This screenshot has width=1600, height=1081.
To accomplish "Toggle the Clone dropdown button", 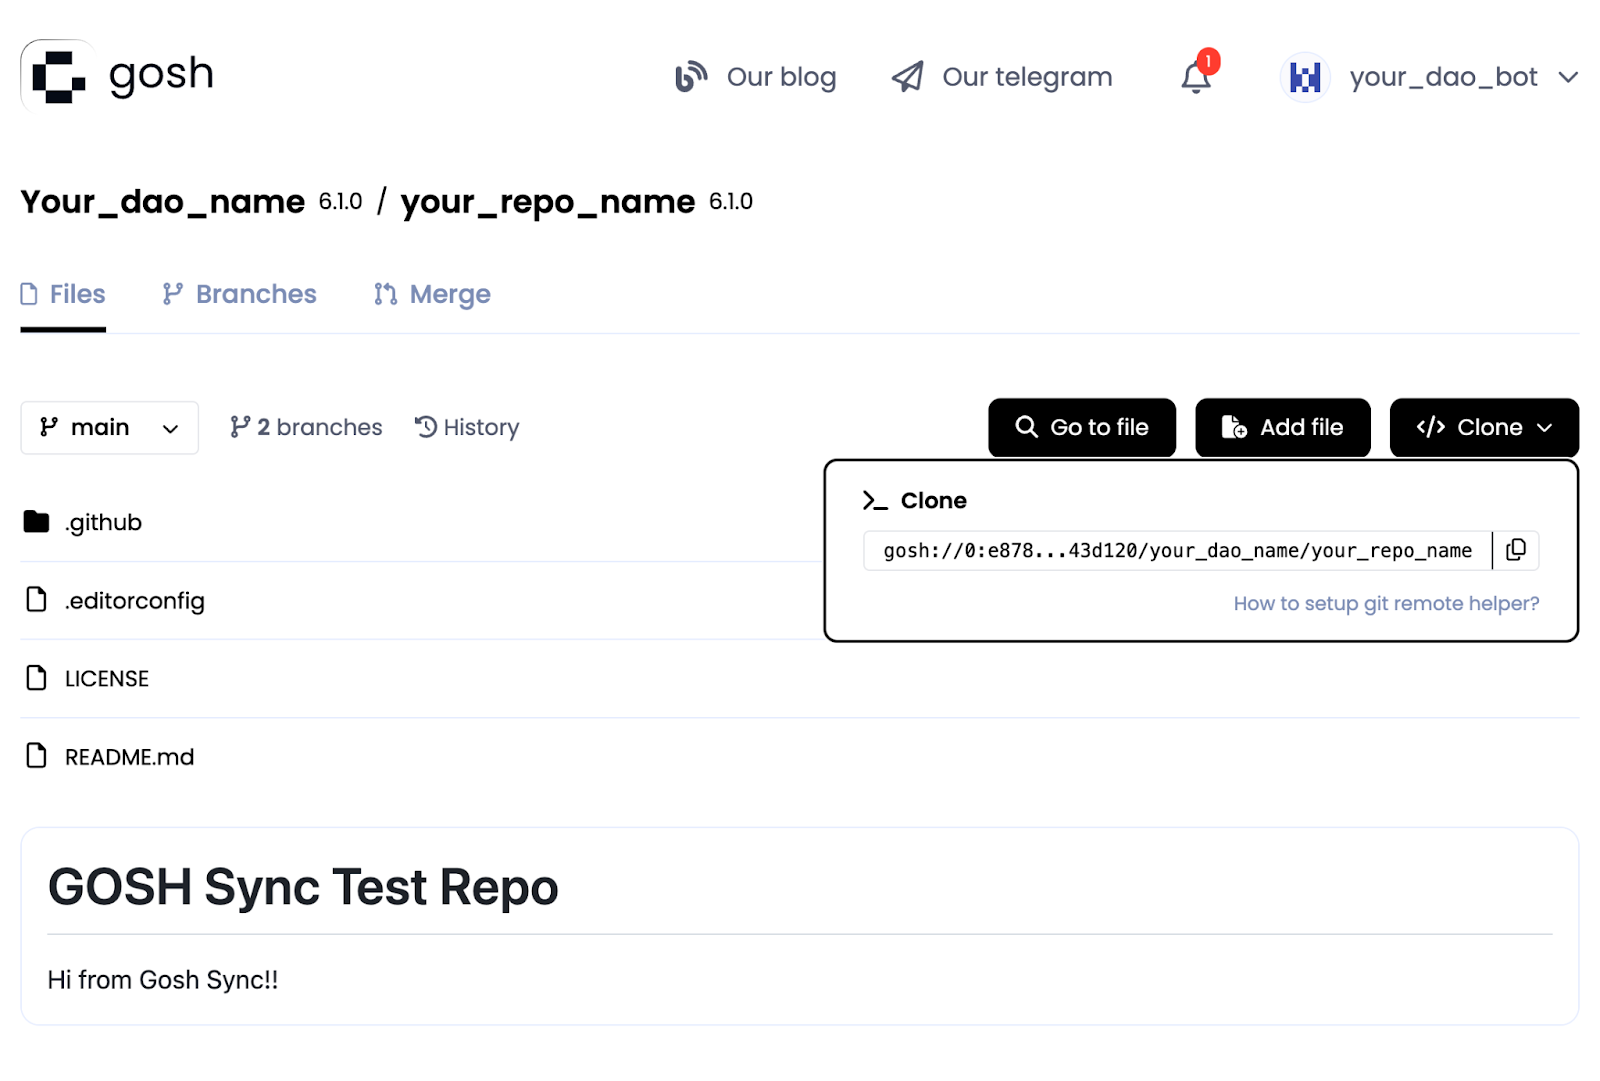I will click(x=1484, y=428).
